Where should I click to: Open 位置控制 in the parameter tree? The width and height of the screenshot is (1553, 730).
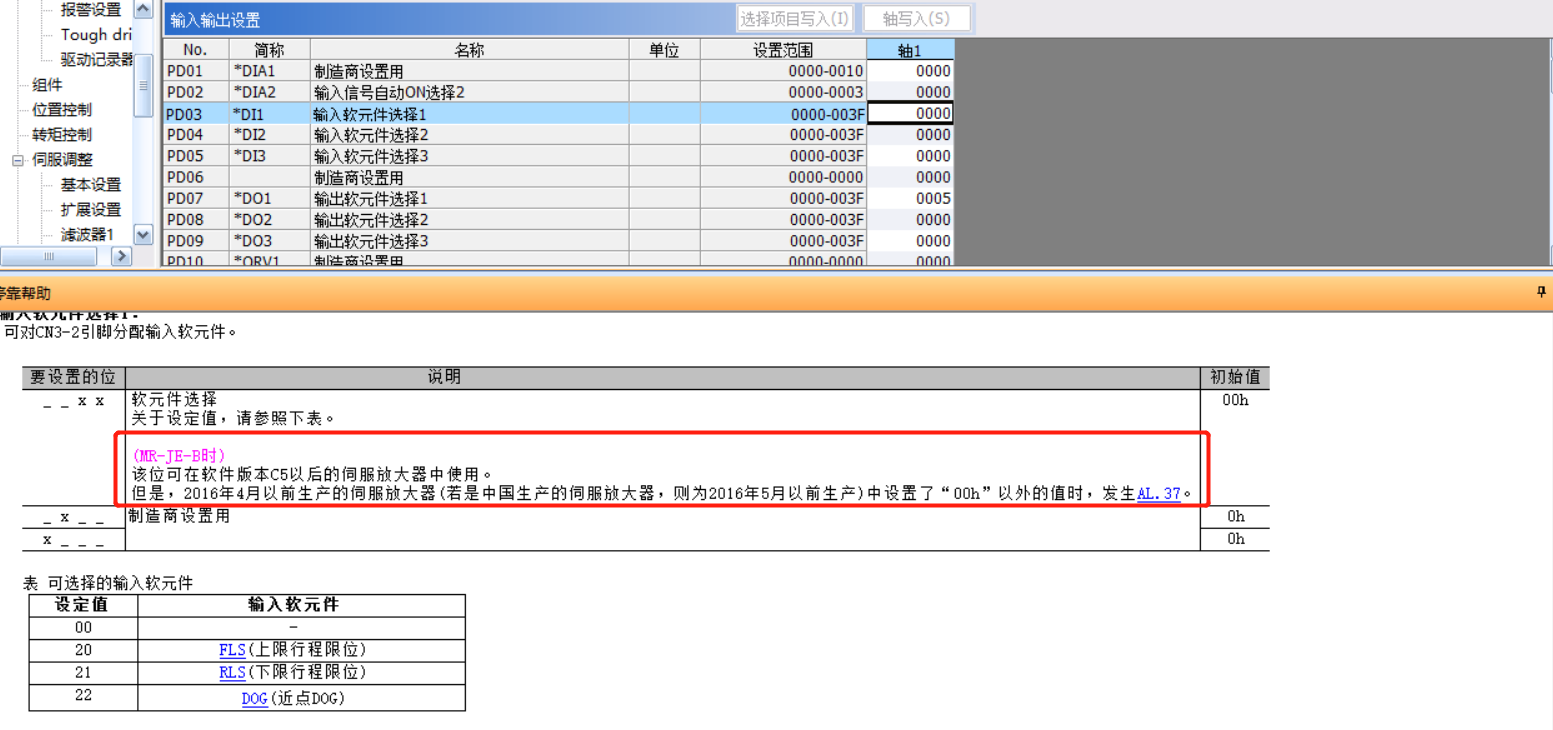click(x=62, y=110)
